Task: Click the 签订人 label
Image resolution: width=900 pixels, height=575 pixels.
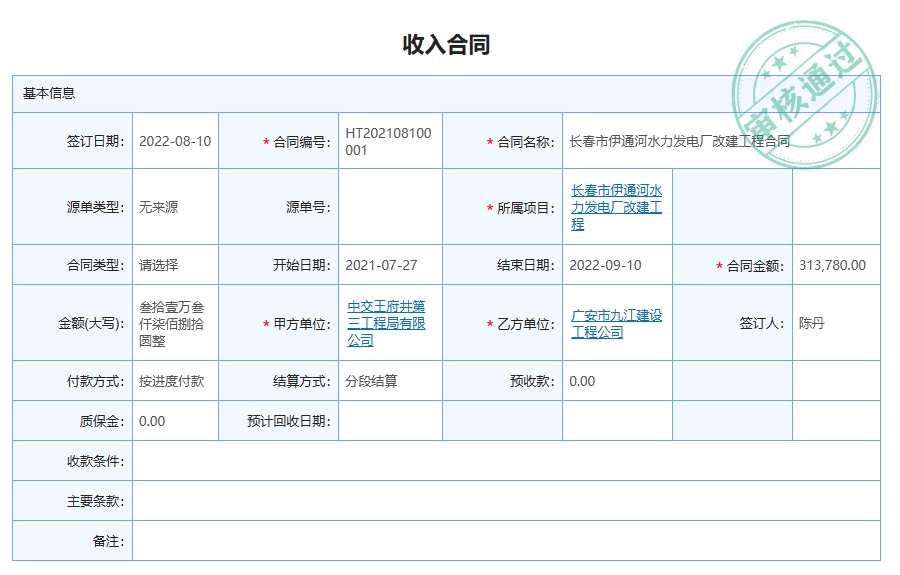Action: click(762, 323)
